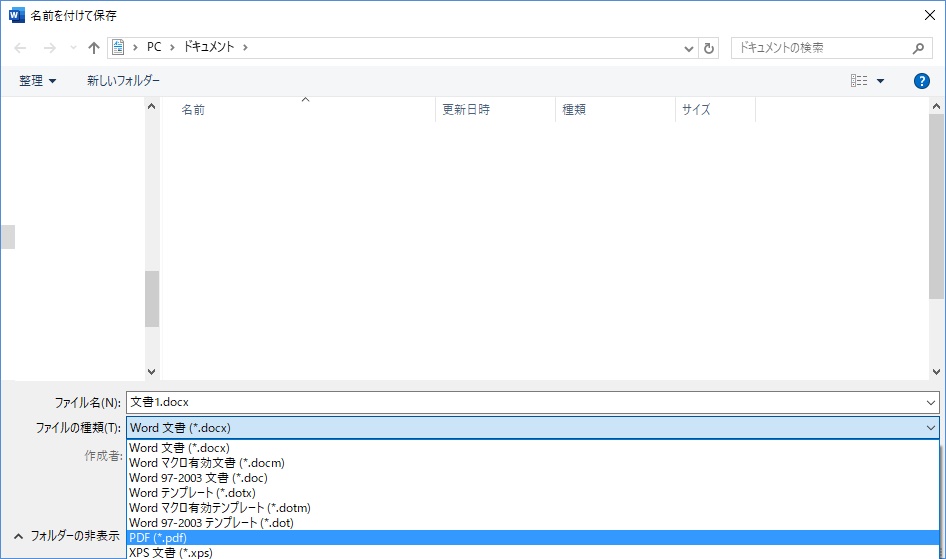Choose Word テンプレート (*.dotx)
Image resolution: width=946 pixels, height=559 pixels.
point(533,493)
